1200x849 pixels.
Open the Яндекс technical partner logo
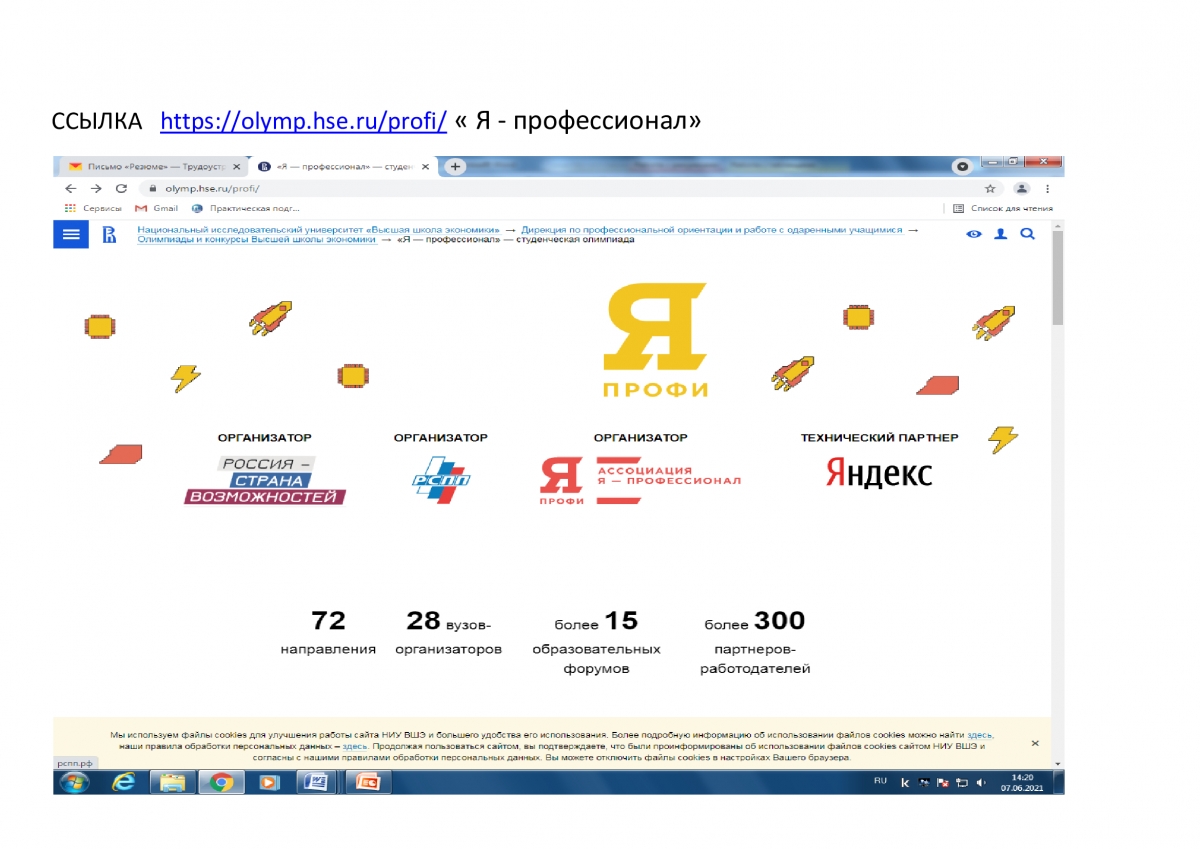click(x=879, y=472)
